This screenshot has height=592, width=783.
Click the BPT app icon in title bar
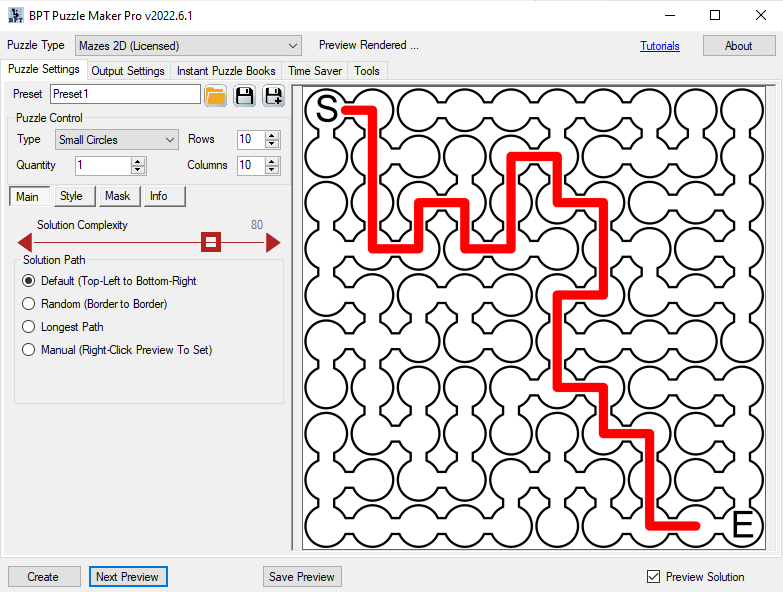(15, 15)
